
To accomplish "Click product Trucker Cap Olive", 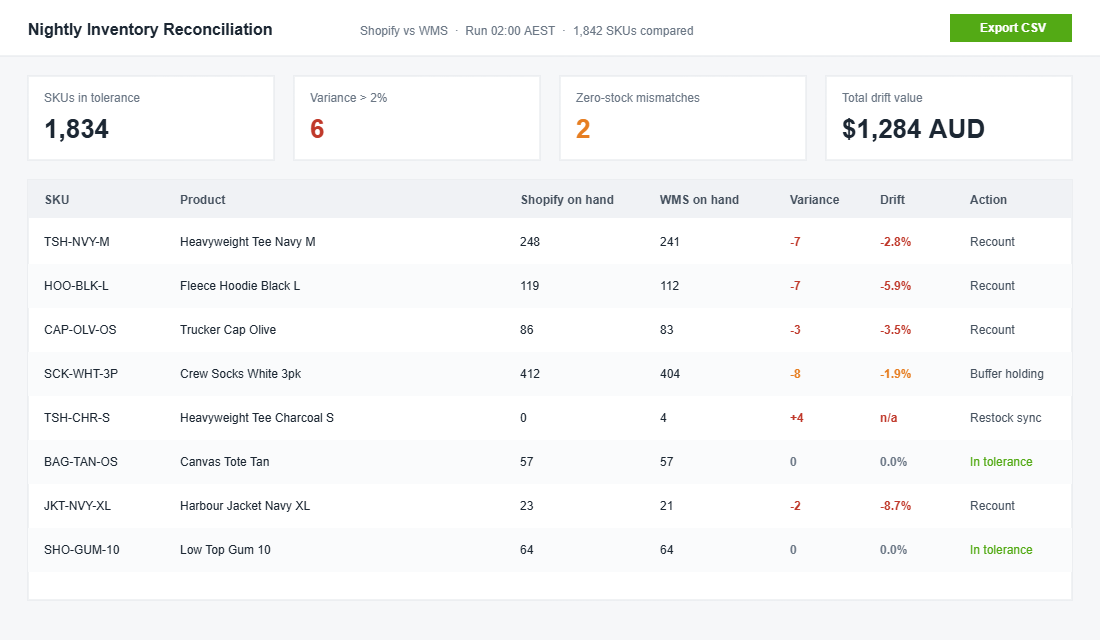I will pyautogui.click(x=228, y=330).
